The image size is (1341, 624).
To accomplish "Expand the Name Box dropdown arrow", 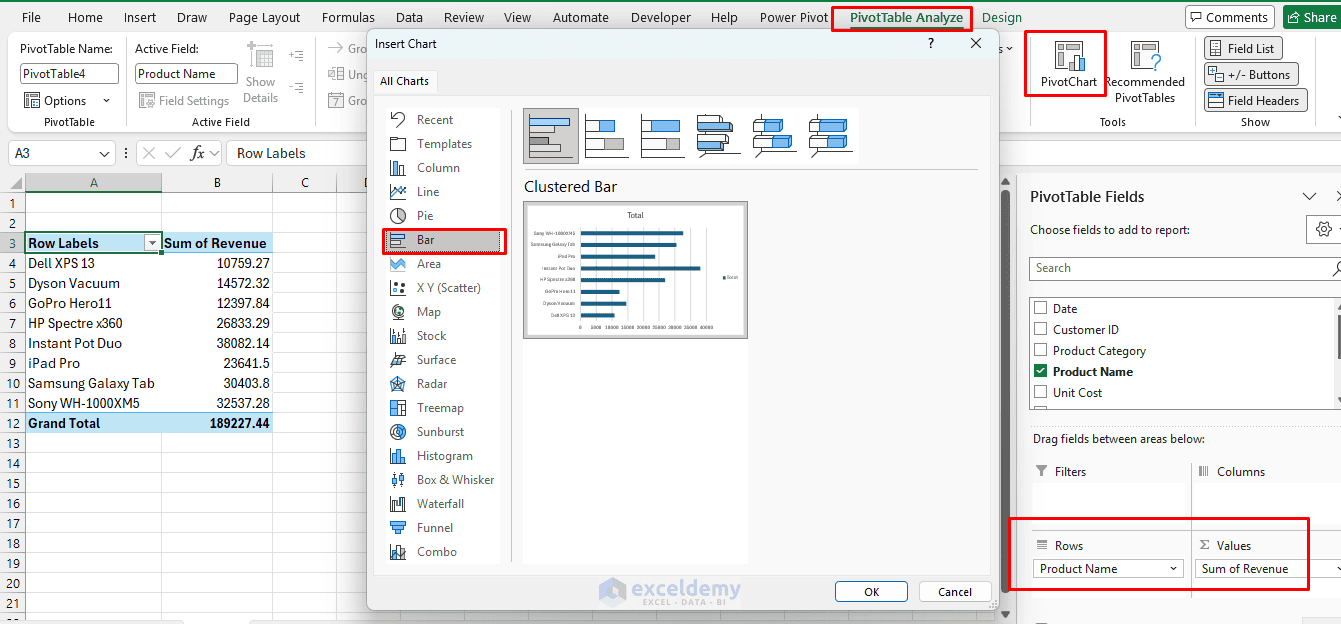I will [x=105, y=154].
